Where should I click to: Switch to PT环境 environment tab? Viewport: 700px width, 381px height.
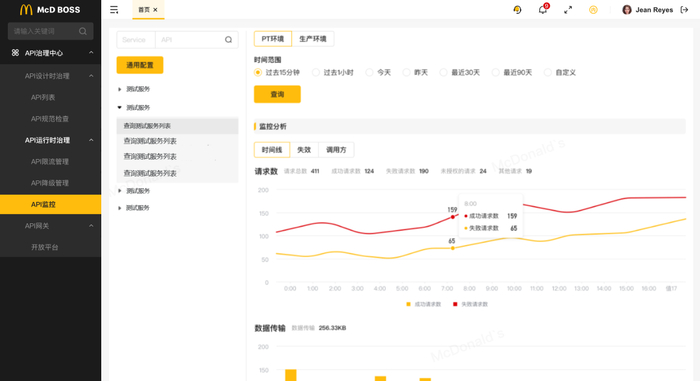(273, 39)
